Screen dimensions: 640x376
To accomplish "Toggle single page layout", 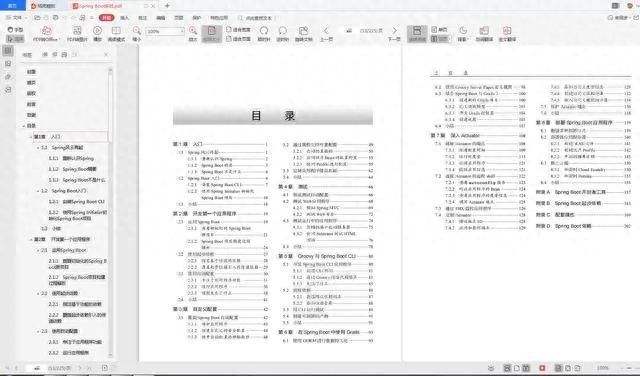I will point(439,30).
